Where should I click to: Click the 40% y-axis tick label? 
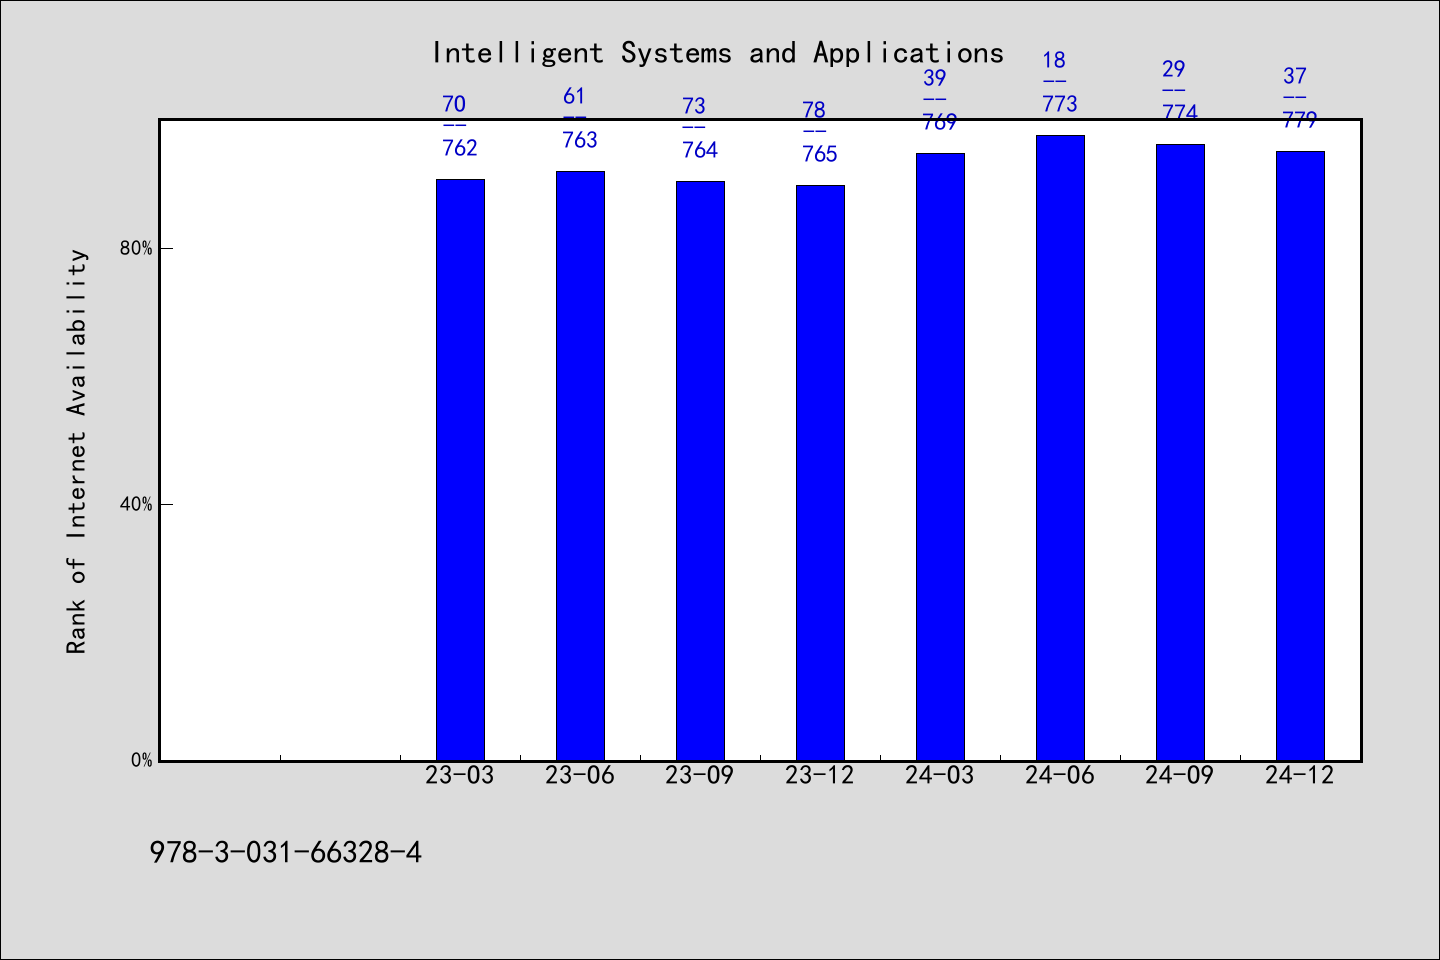tap(137, 504)
